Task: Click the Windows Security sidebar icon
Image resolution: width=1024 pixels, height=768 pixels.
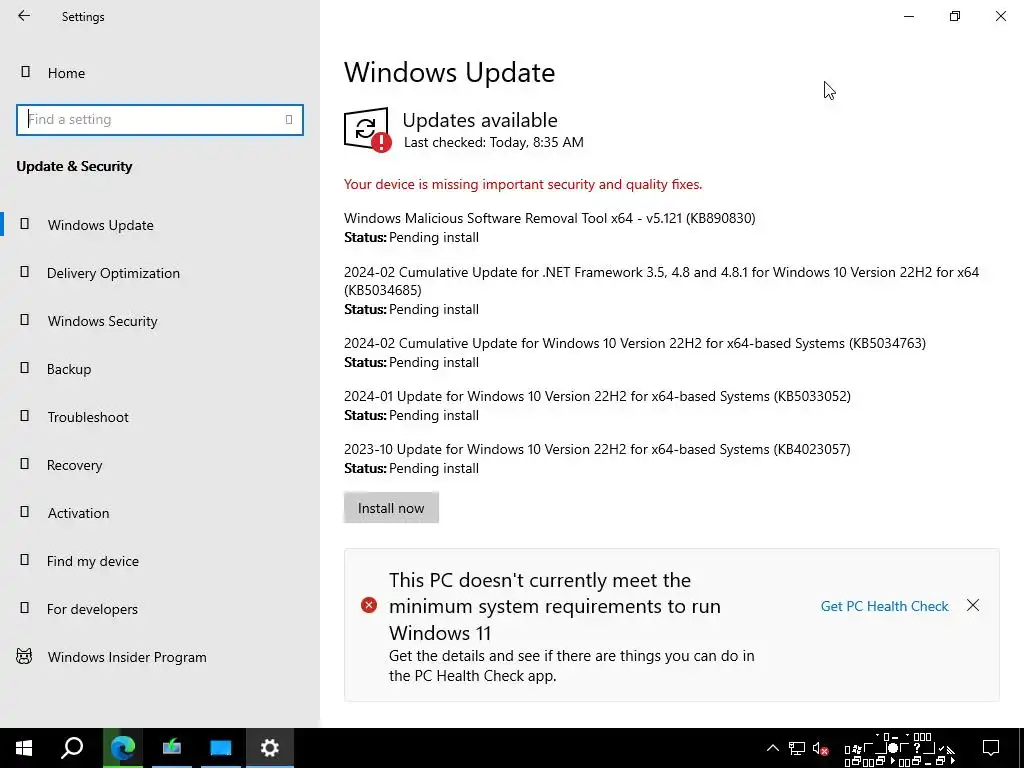Action: coord(25,320)
